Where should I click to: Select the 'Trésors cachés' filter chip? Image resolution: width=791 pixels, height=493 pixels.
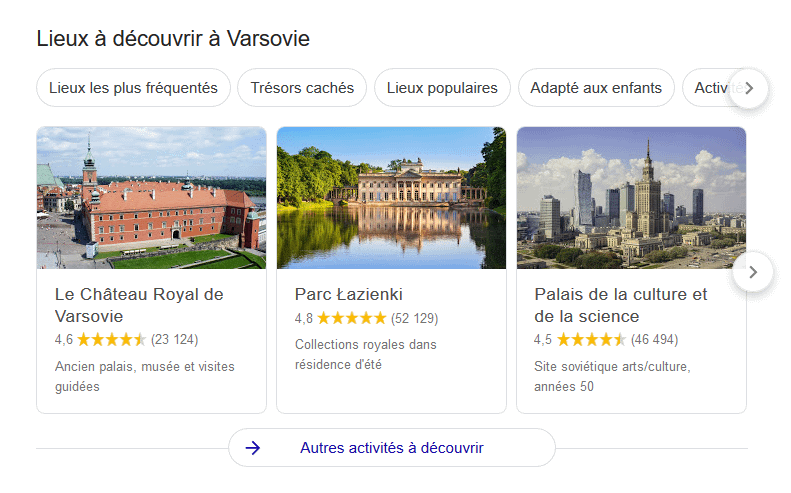point(302,88)
